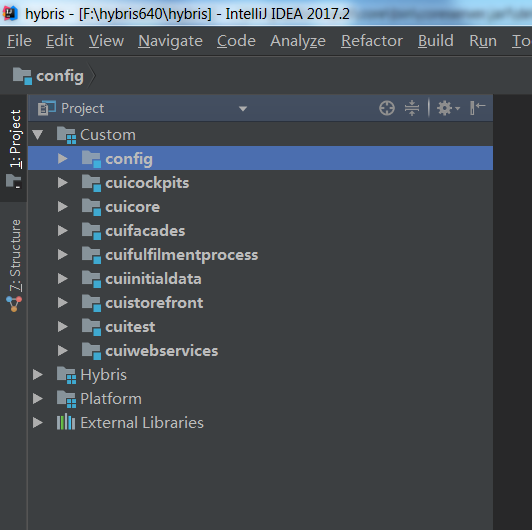This screenshot has width=532, height=530.
Task: Expand the Hybris group
Action: (x=37, y=375)
